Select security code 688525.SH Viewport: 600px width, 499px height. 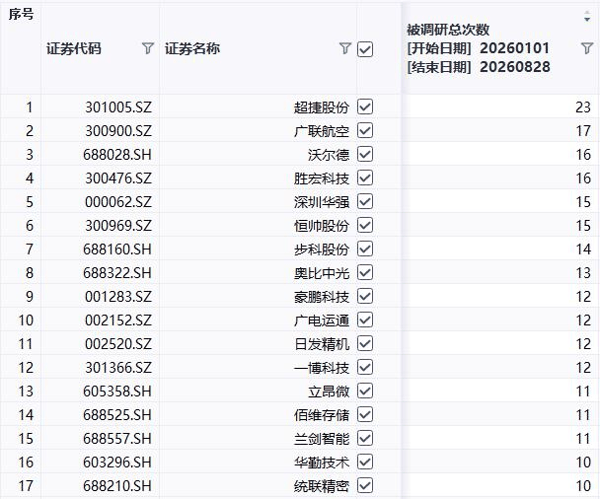117,415
